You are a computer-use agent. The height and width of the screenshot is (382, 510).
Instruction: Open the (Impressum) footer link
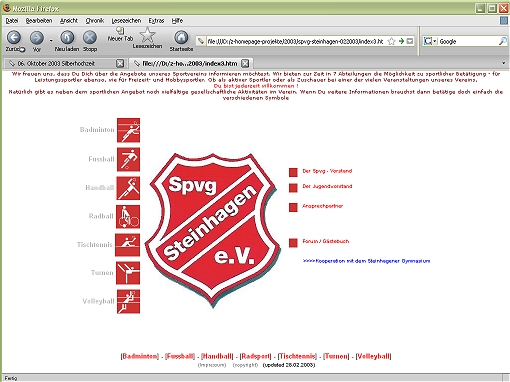pyautogui.click(x=212, y=365)
